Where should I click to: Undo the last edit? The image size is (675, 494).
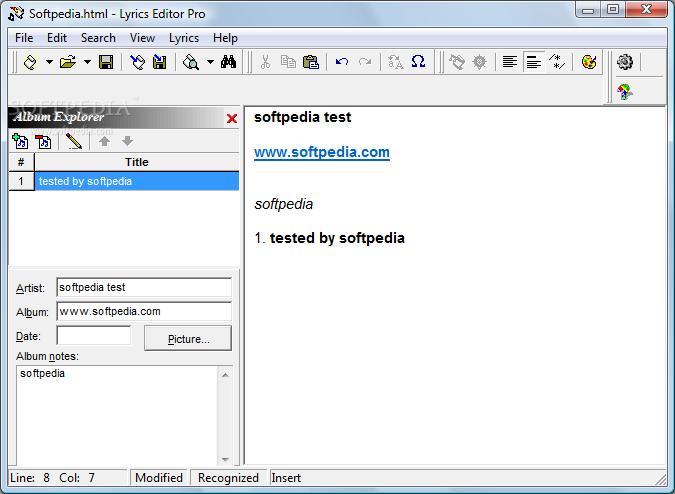click(x=342, y=62)
